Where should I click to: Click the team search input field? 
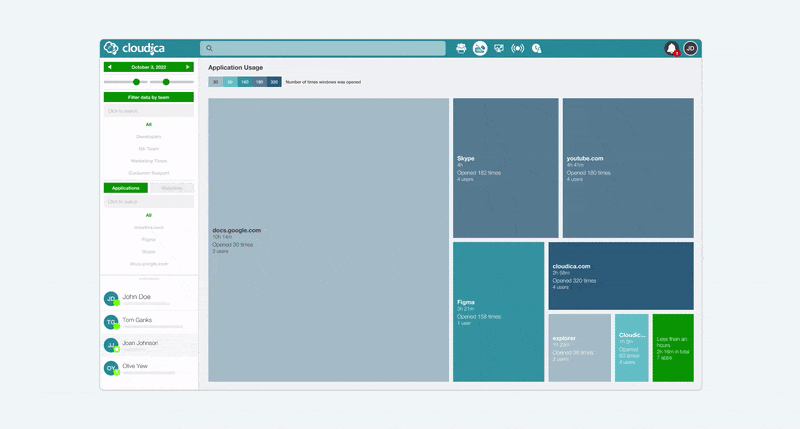148,111
